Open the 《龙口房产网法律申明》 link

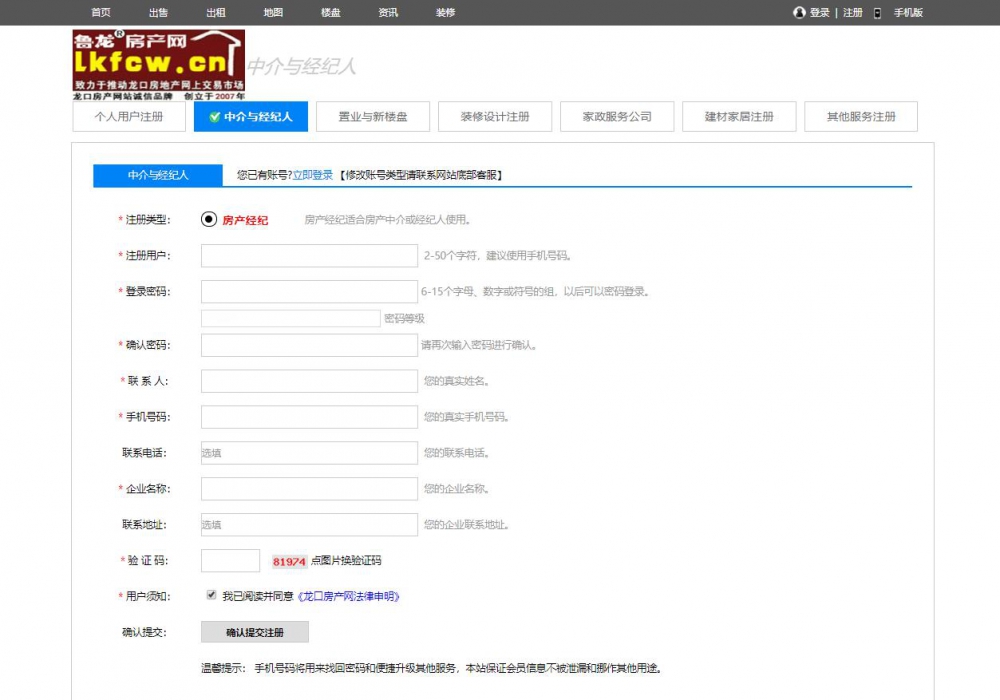(x=348, y=597)
